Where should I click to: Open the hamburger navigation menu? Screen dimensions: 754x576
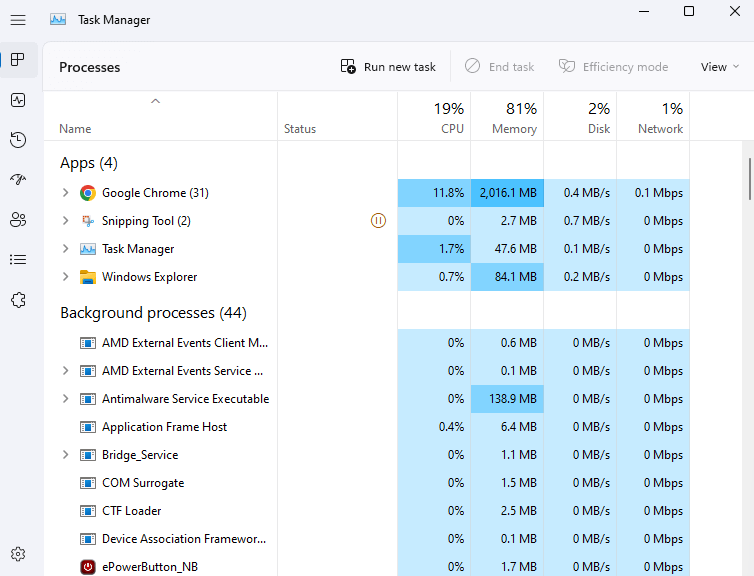click(x=18, y=19)
